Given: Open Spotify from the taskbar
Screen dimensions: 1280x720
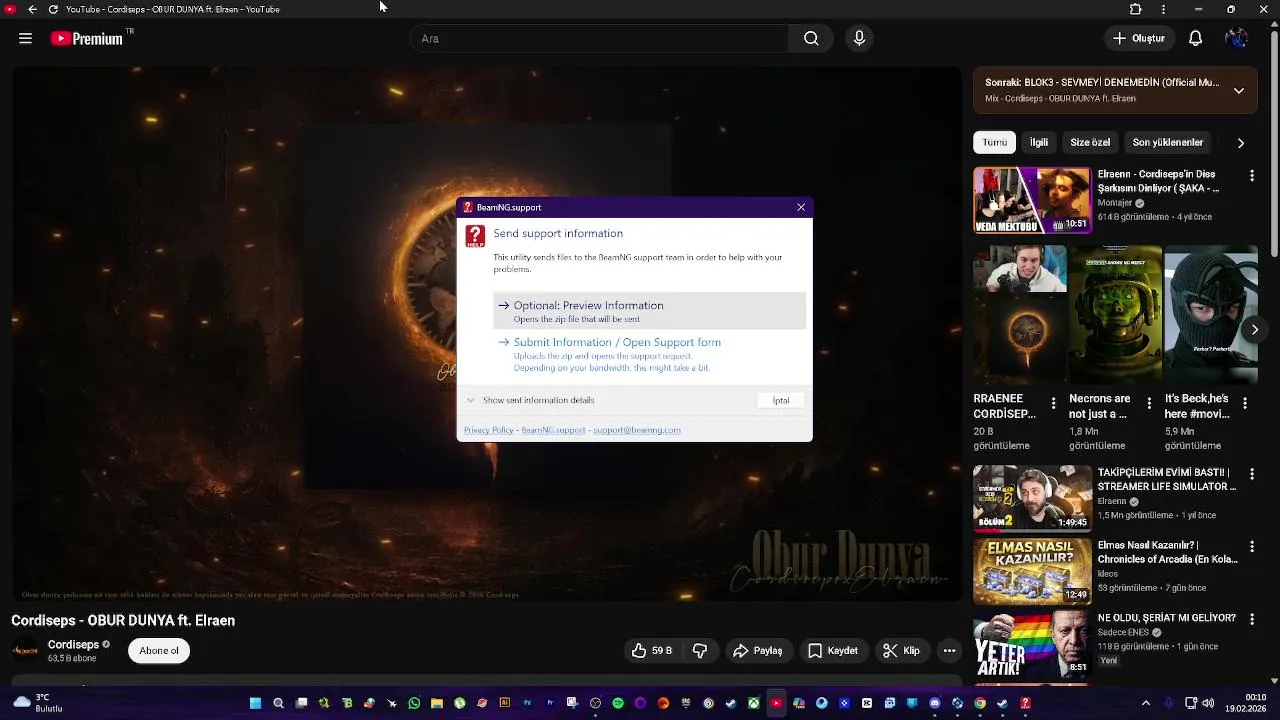Looking at the screenshot, I should pyautogui.click(x=618, y=703).
